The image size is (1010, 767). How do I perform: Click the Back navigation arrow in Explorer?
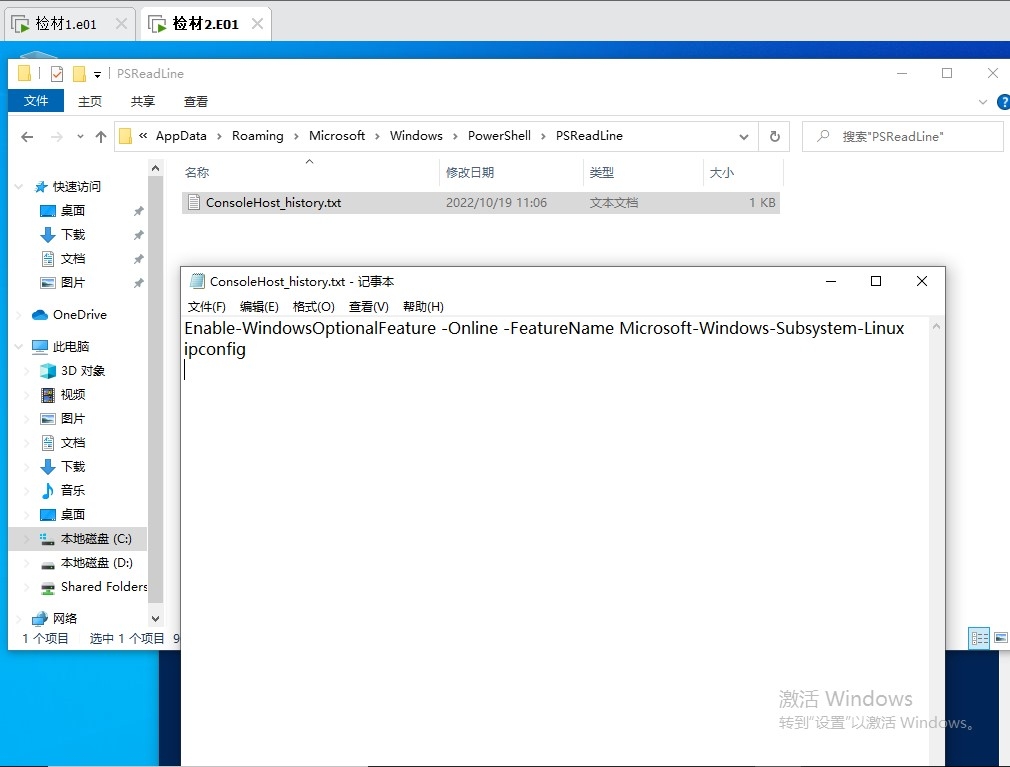pyautogui.click(x=27, y=137)
